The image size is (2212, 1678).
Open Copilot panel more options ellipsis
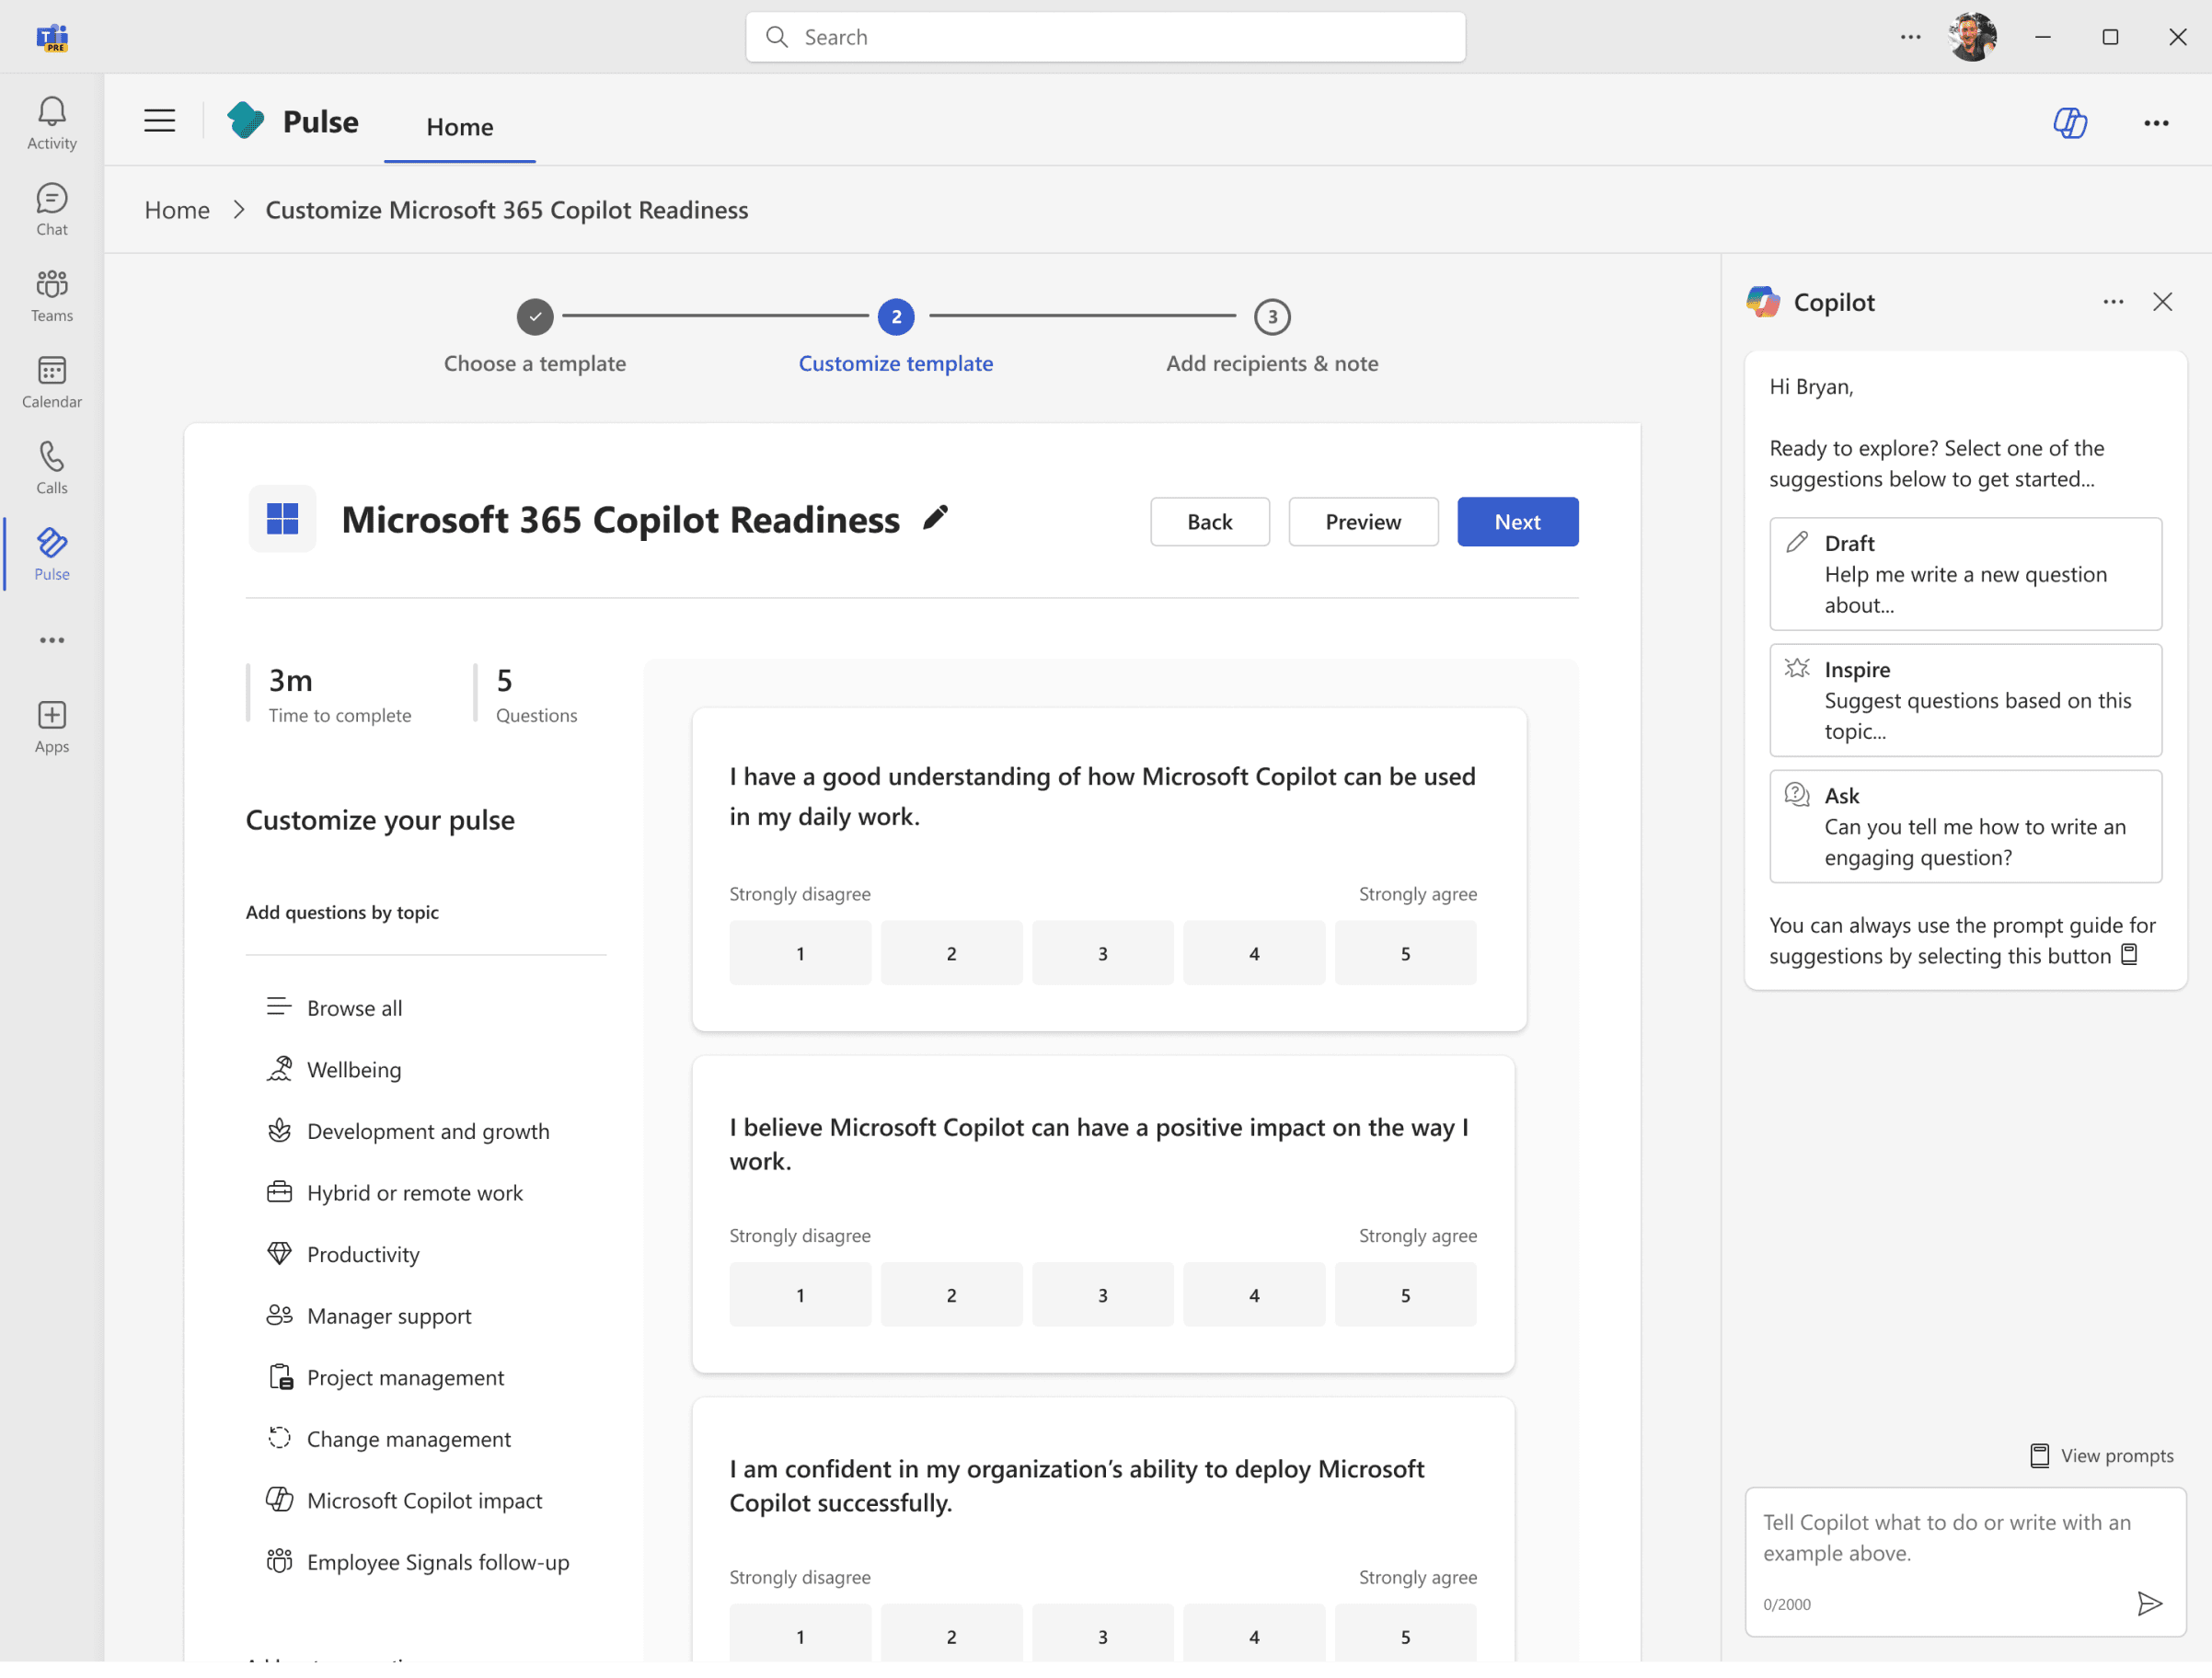[x=2112, y=302]
